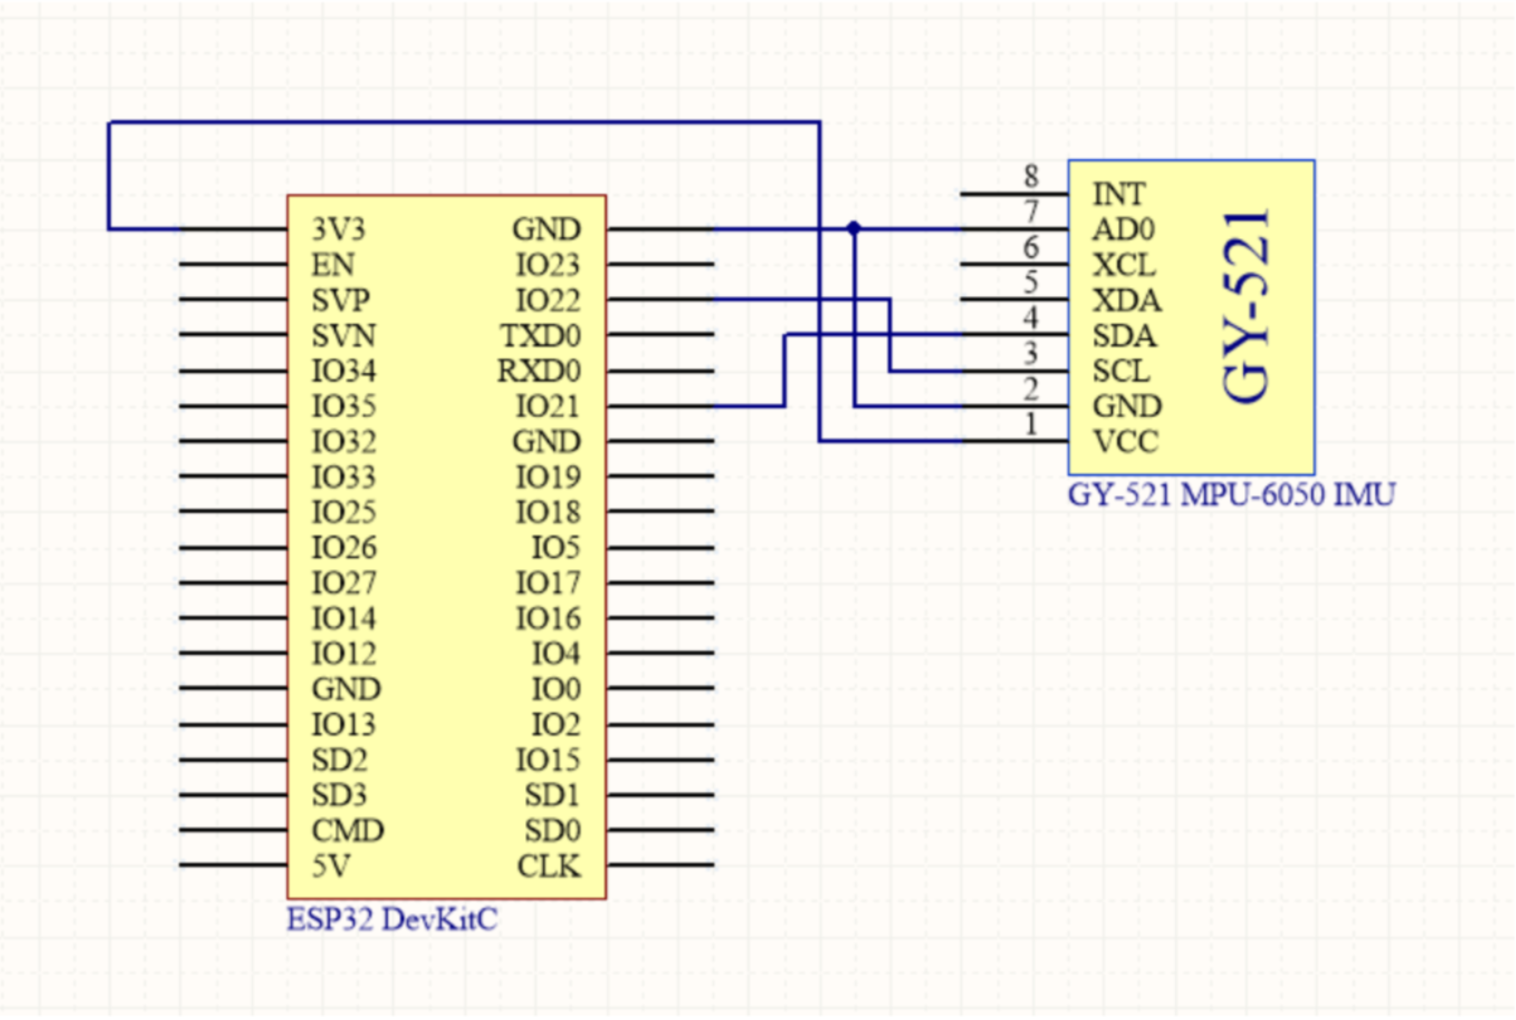Select the junction dot on GND wire

[853, 228]
